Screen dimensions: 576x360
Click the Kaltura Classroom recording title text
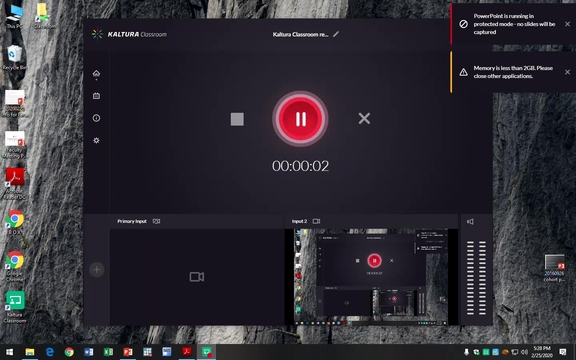(x=300, y=35)
